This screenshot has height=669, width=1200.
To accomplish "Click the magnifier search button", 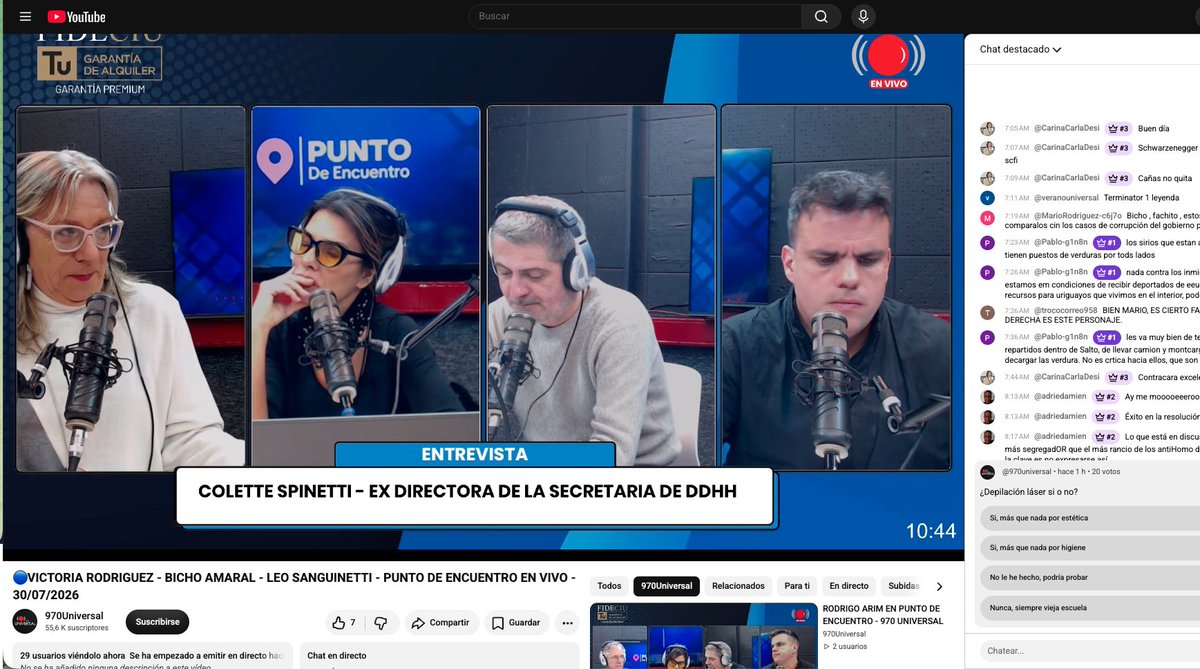I will (821, 16).
